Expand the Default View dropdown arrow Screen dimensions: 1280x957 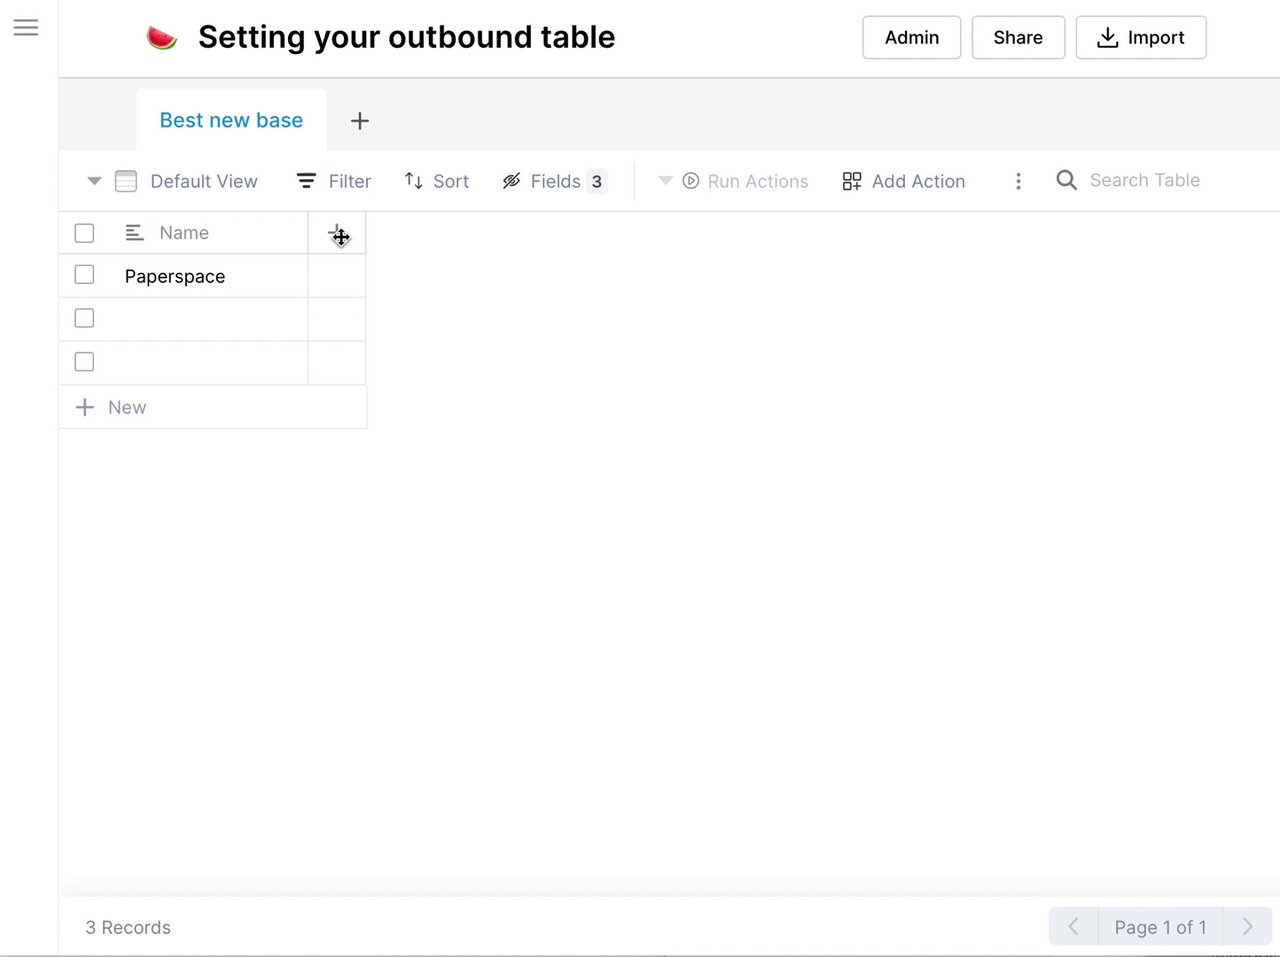coord(94,181)
